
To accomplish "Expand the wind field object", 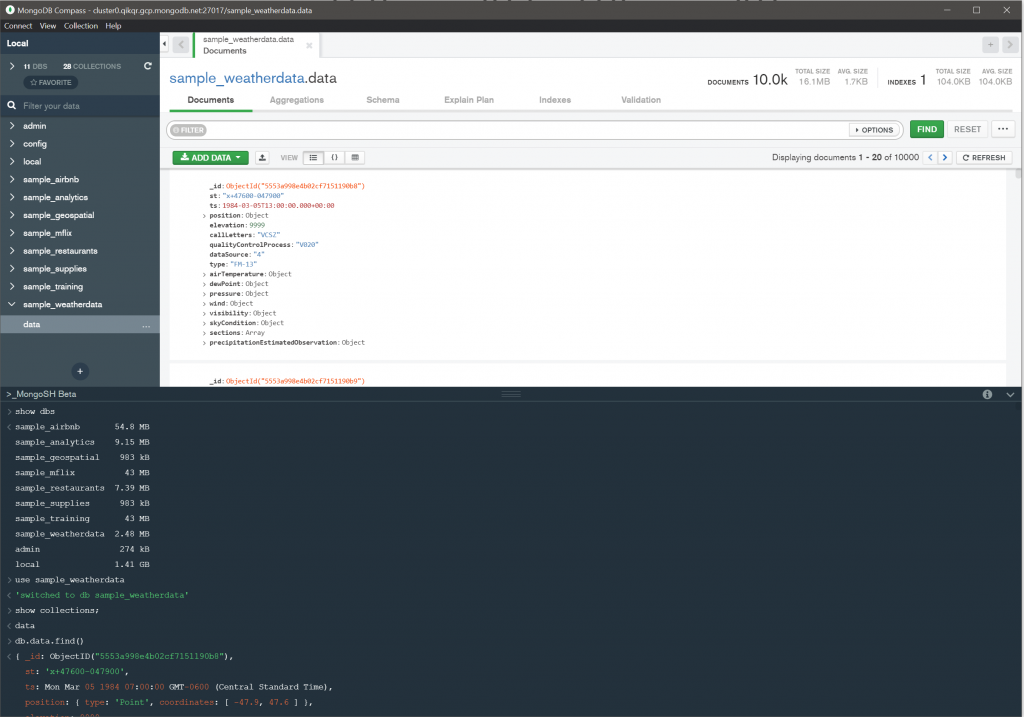I will coord(204,304).
